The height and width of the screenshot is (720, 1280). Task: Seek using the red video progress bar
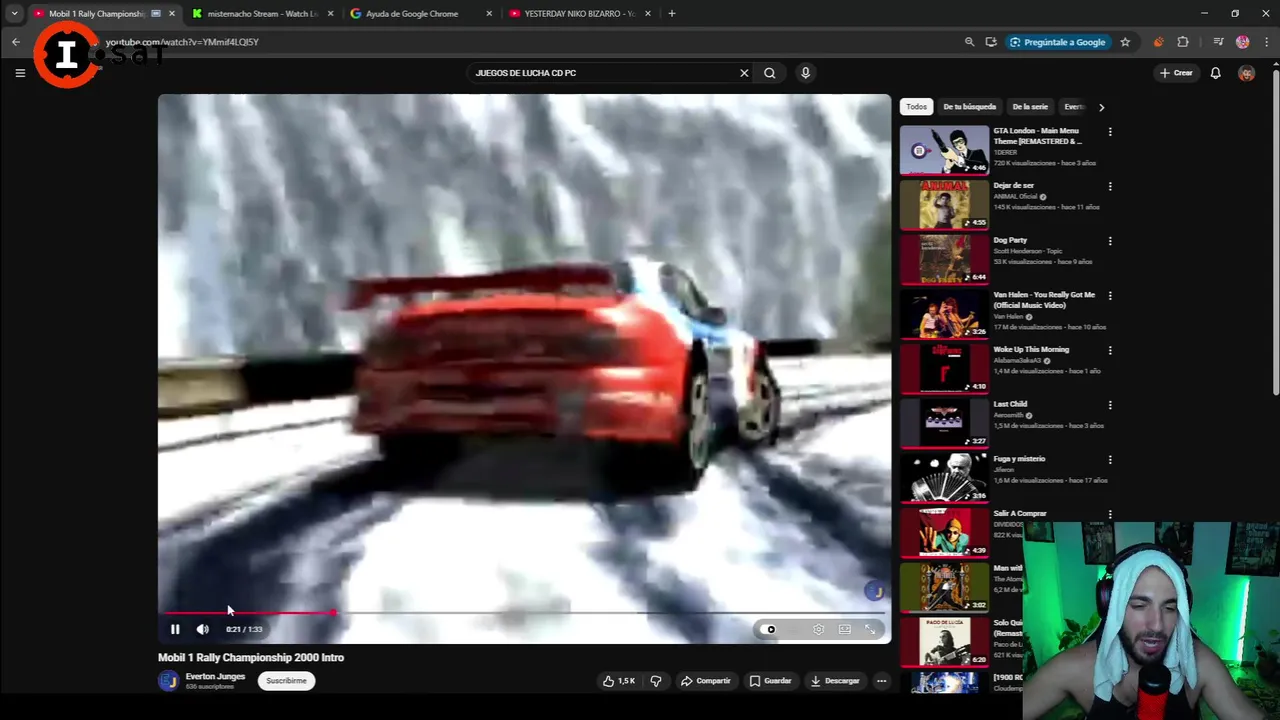pyautogui.click(x=523, y=613)
